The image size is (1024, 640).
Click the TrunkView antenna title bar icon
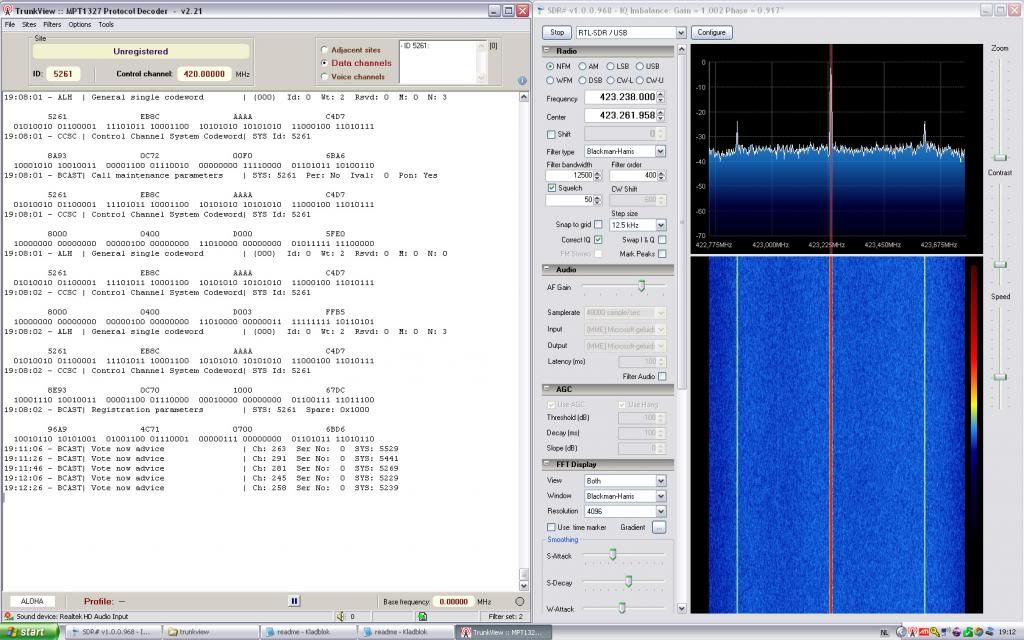(7, 10)
